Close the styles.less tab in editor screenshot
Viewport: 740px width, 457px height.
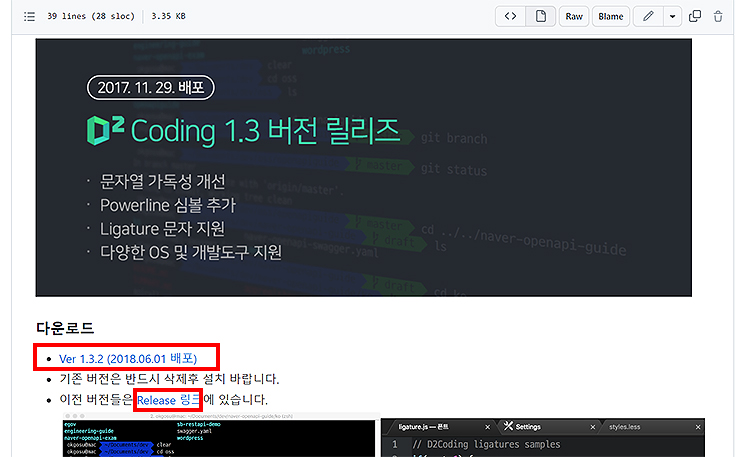(x=698, y=427)
